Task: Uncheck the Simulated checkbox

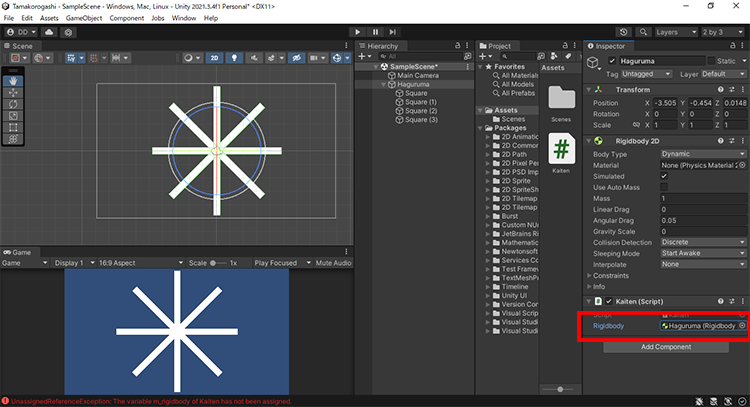Action: pyautogui.click(x=664, y=176)
